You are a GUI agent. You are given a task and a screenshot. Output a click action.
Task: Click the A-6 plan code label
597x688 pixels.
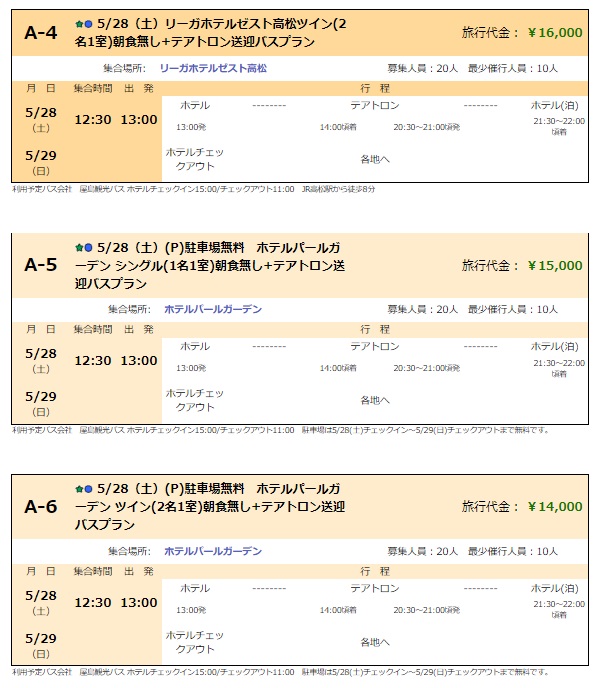41,506
